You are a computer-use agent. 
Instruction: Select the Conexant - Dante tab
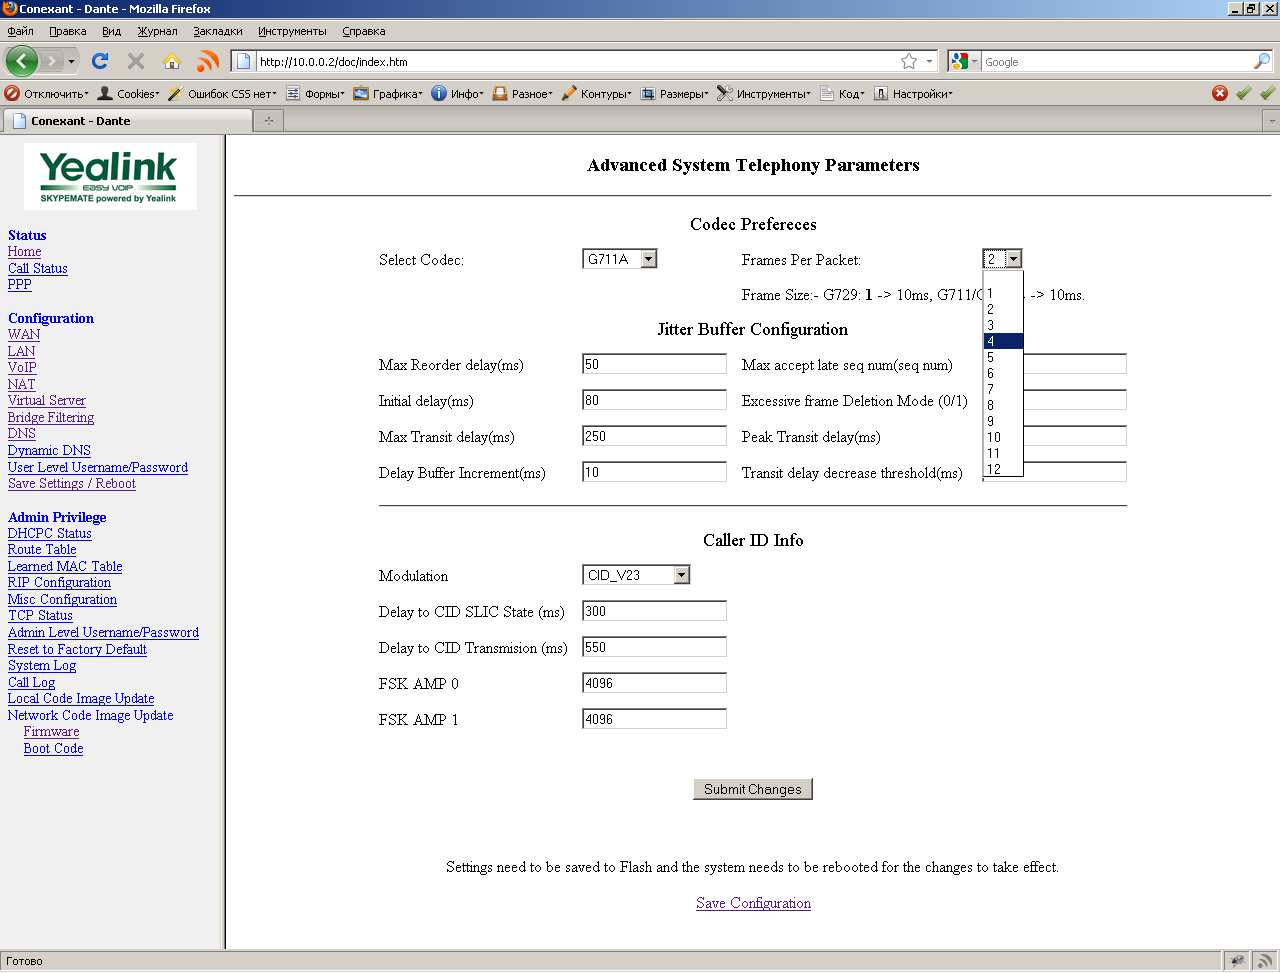pyautogui.click(x=128, y=121)
